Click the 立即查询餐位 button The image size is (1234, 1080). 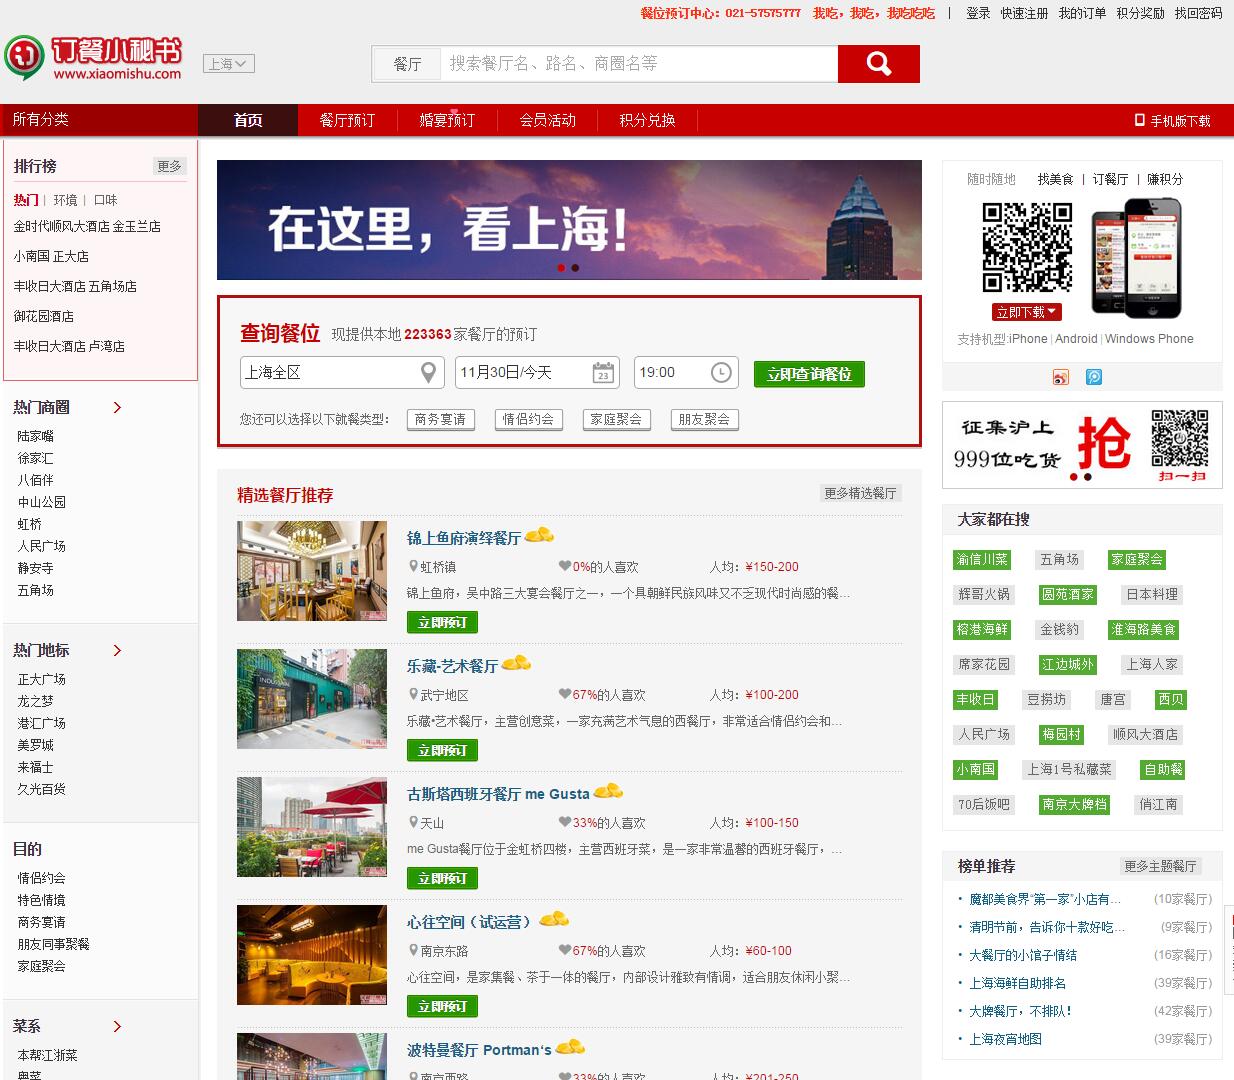(x=809, y=374)
